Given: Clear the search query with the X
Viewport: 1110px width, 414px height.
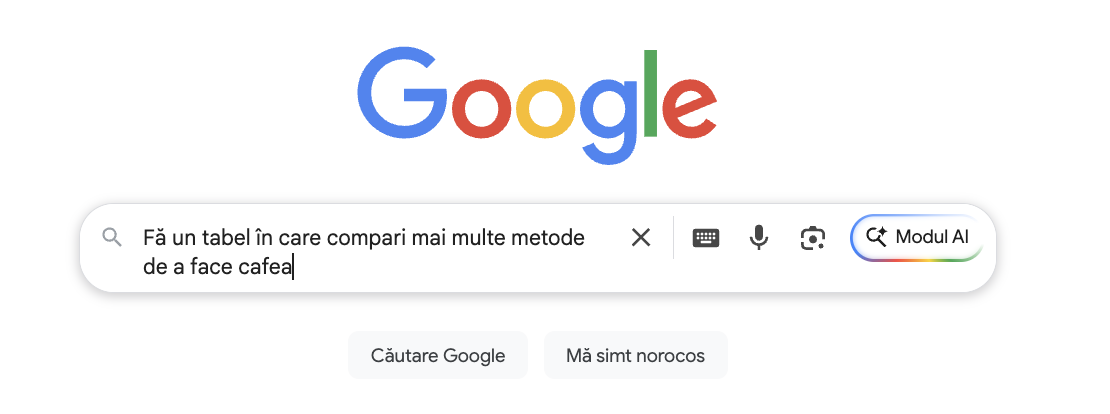Looking at the screenshot, I should 640,237.
